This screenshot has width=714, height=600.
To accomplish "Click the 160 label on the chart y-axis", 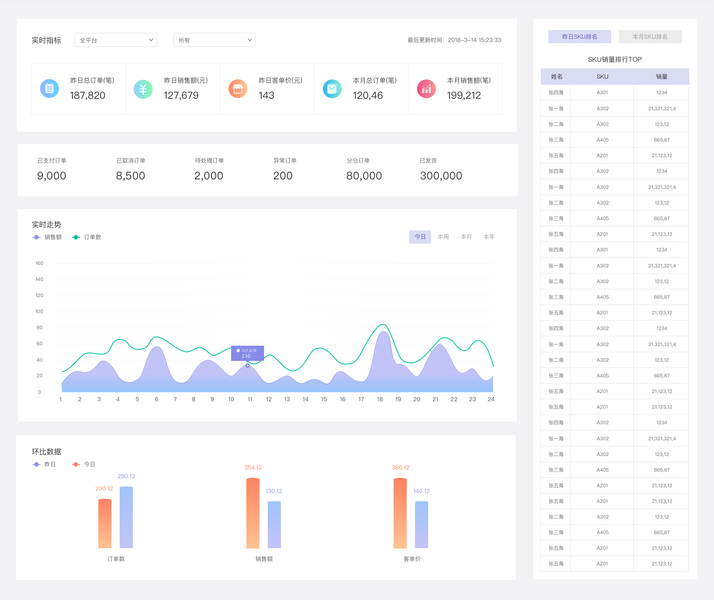I will click(x=39, y=264).
